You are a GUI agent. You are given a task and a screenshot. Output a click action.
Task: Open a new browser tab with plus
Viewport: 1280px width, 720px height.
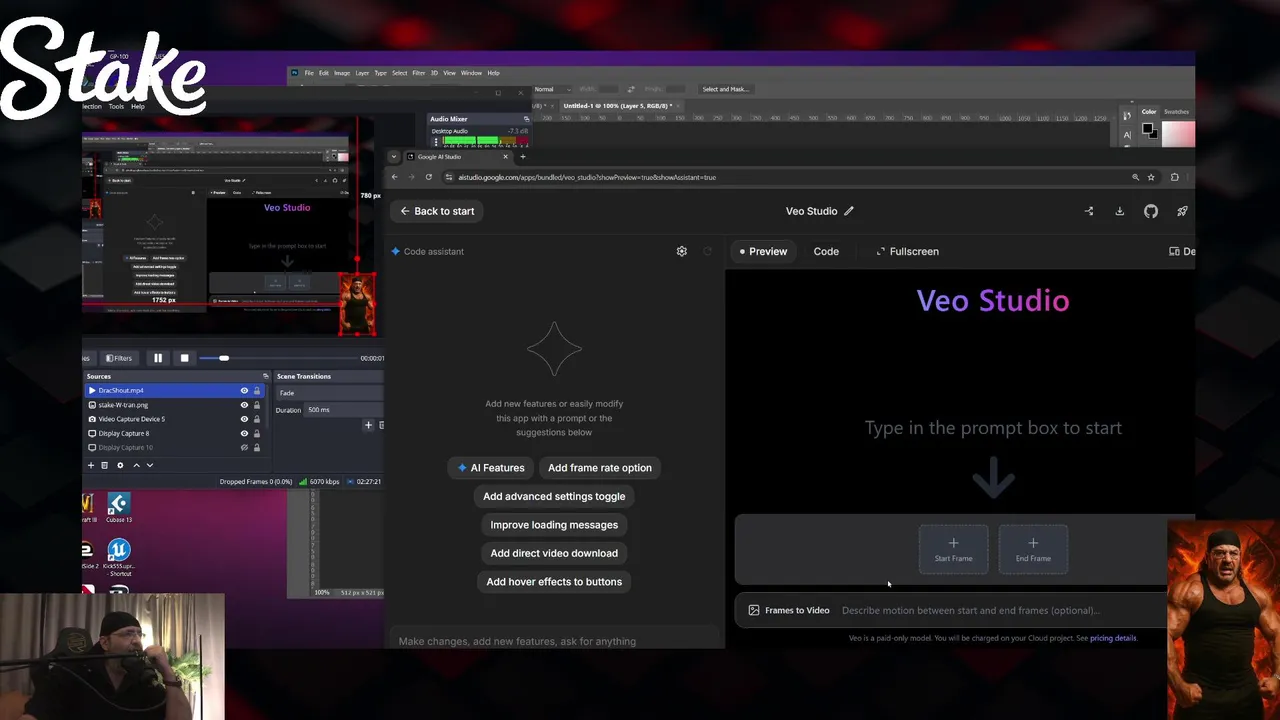pyautogui.click(x=522, y=156)
